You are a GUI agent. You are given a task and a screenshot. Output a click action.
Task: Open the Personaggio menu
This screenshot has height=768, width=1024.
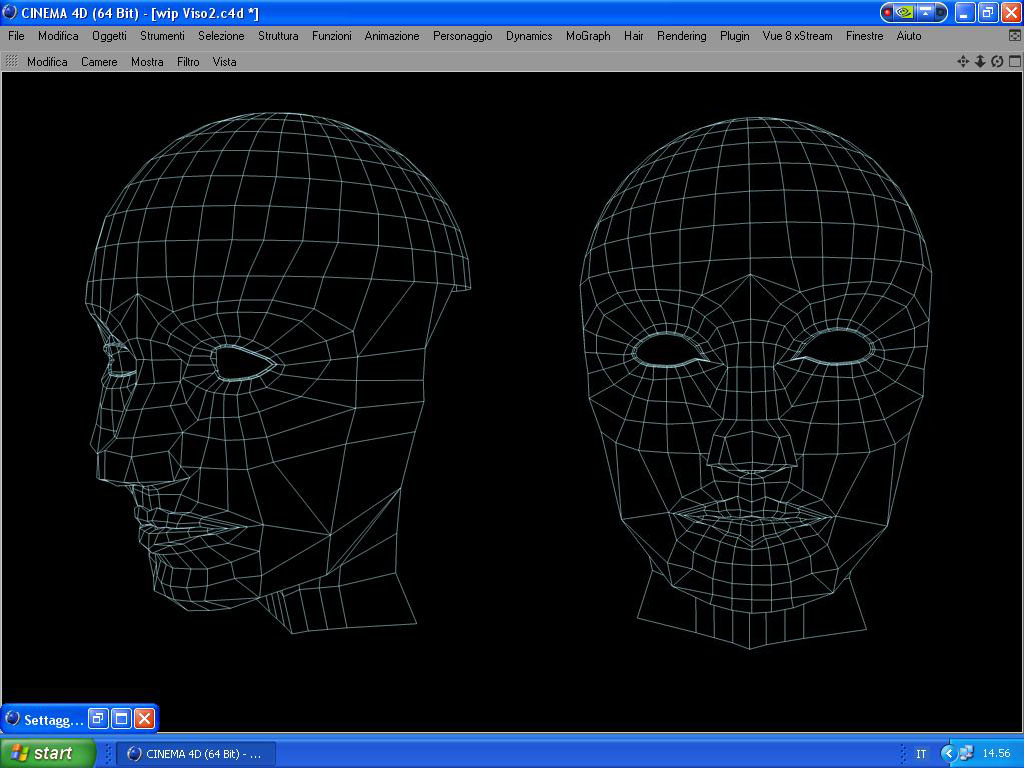(x=462, y=36)
